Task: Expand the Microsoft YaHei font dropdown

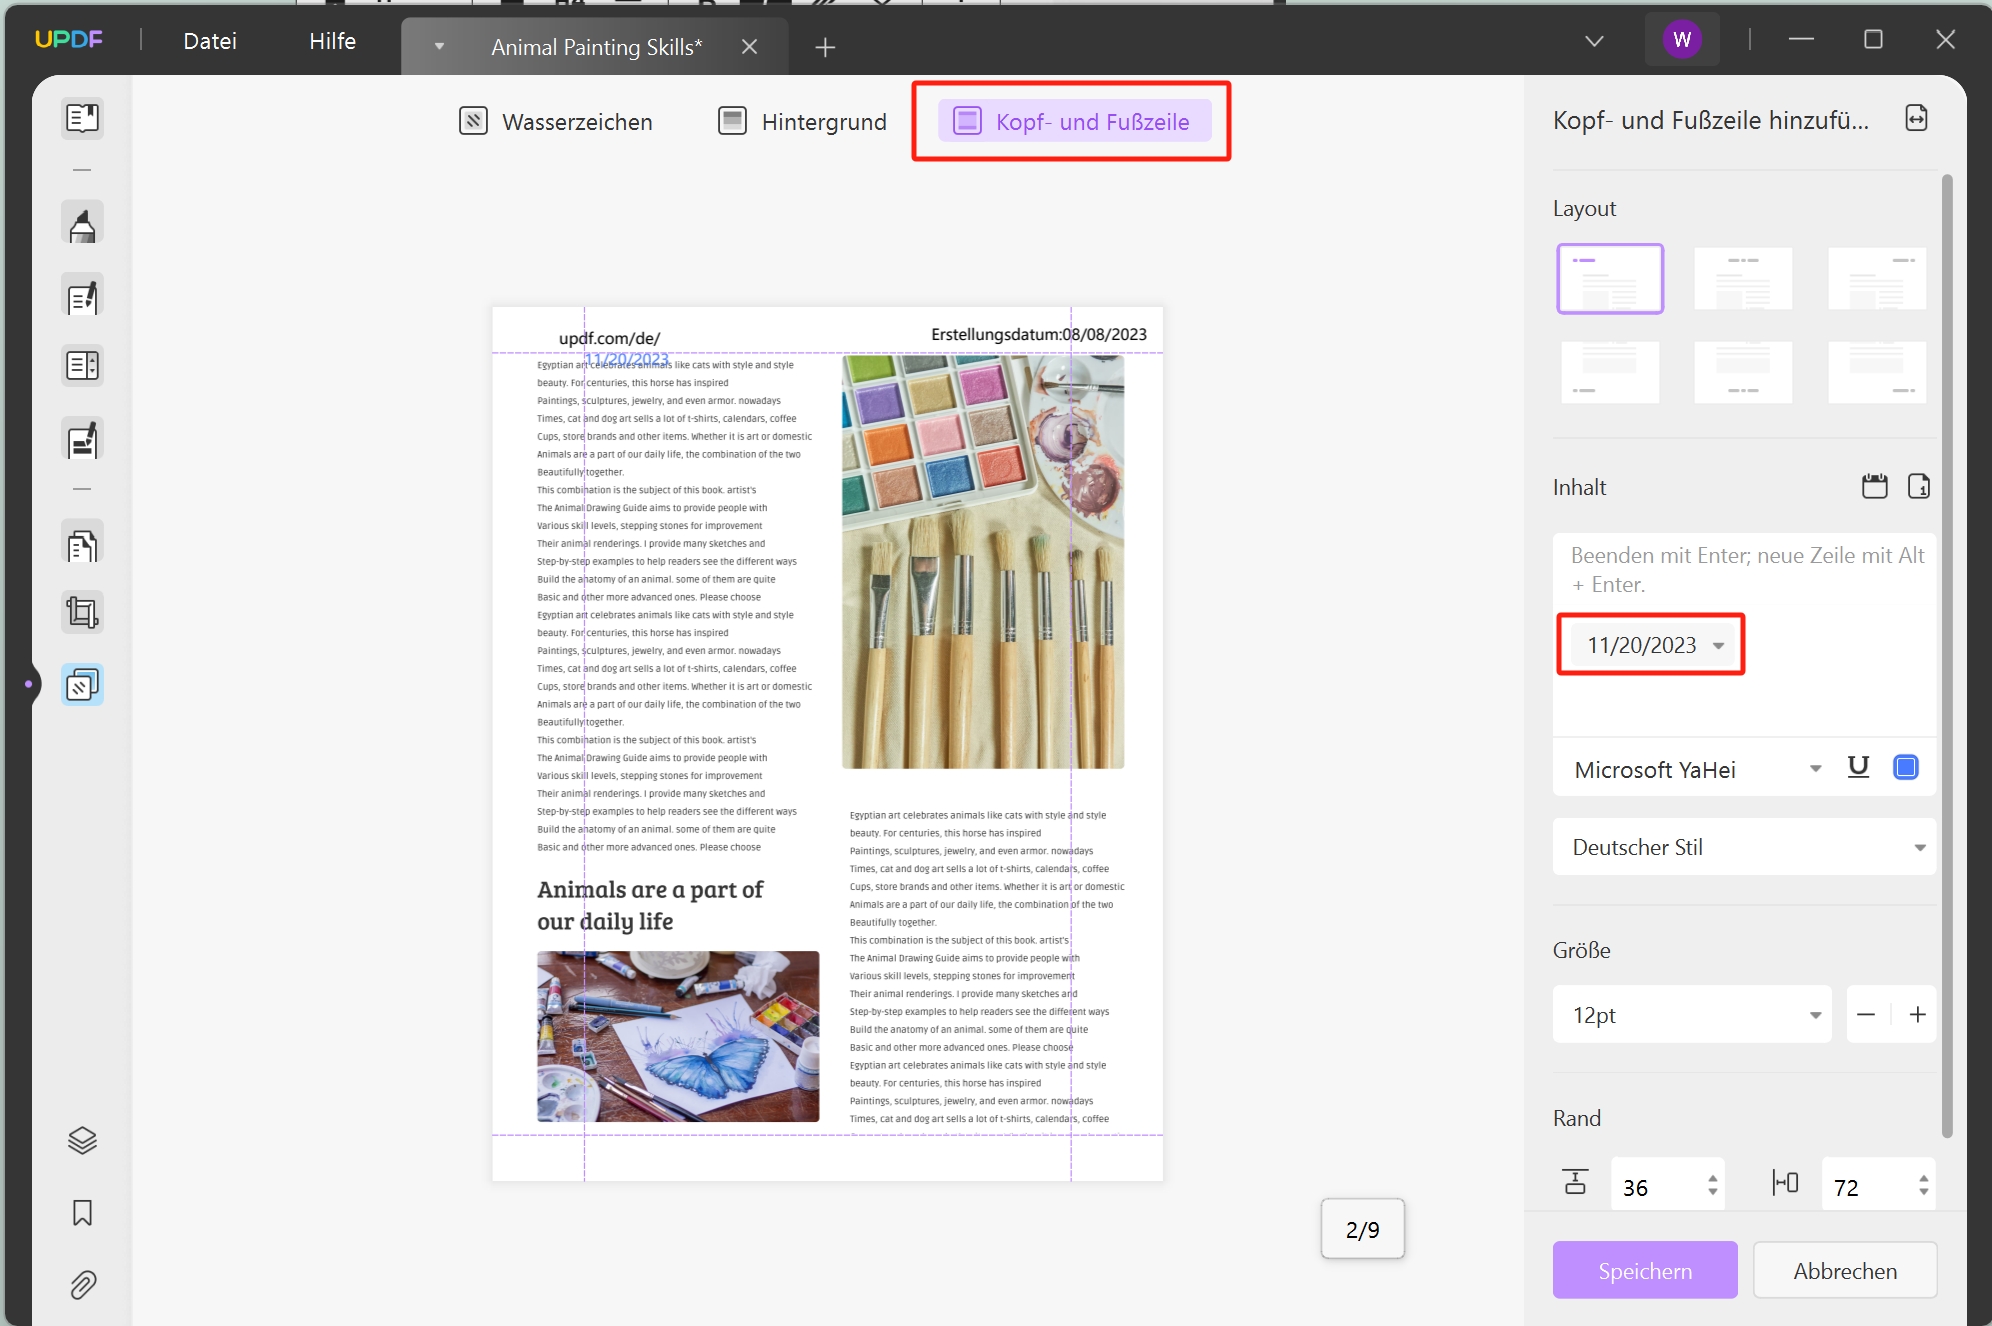Action: click(1814, 769)
